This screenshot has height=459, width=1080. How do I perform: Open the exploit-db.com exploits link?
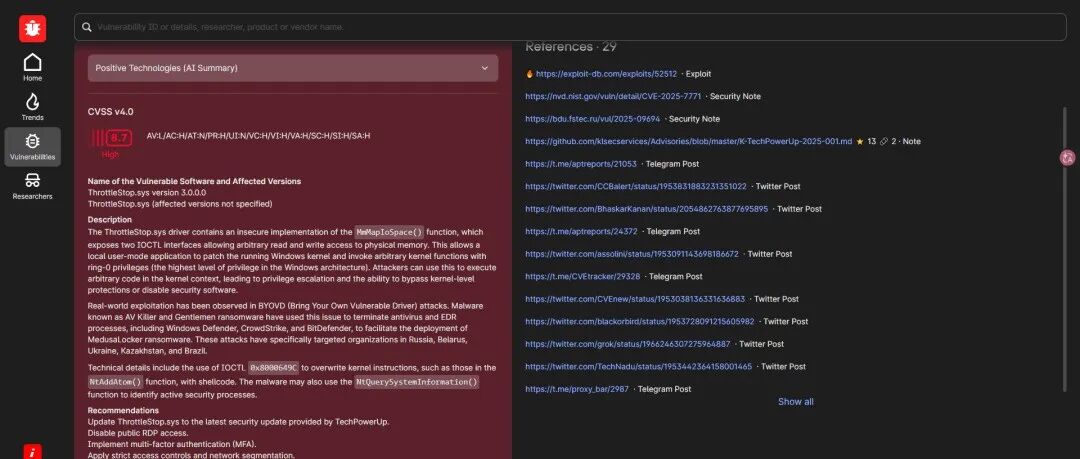pos(606,74)
